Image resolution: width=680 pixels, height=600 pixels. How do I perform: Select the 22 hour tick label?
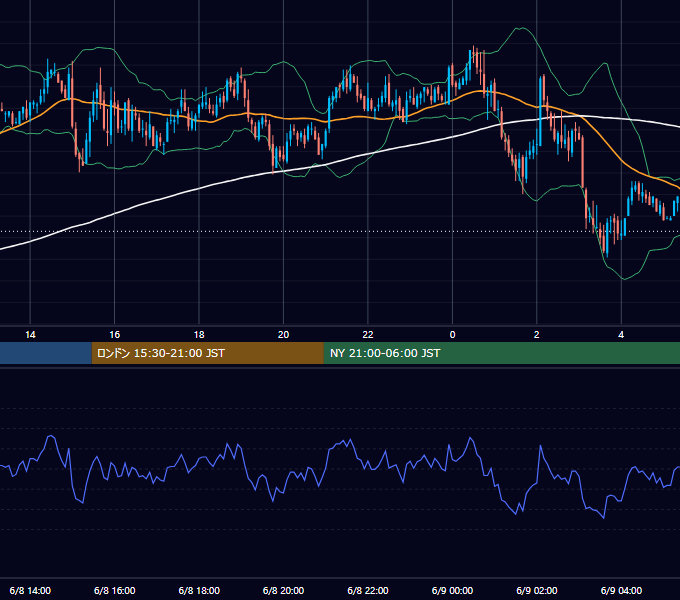[368, 335]
